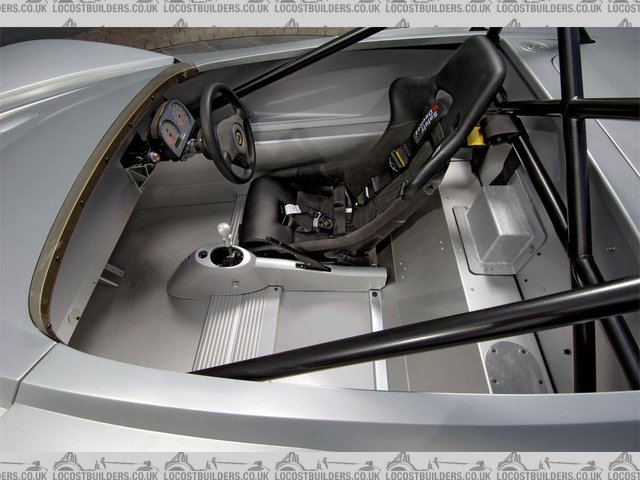
Task: Click the silver gear shift knob
Action: 225,233
